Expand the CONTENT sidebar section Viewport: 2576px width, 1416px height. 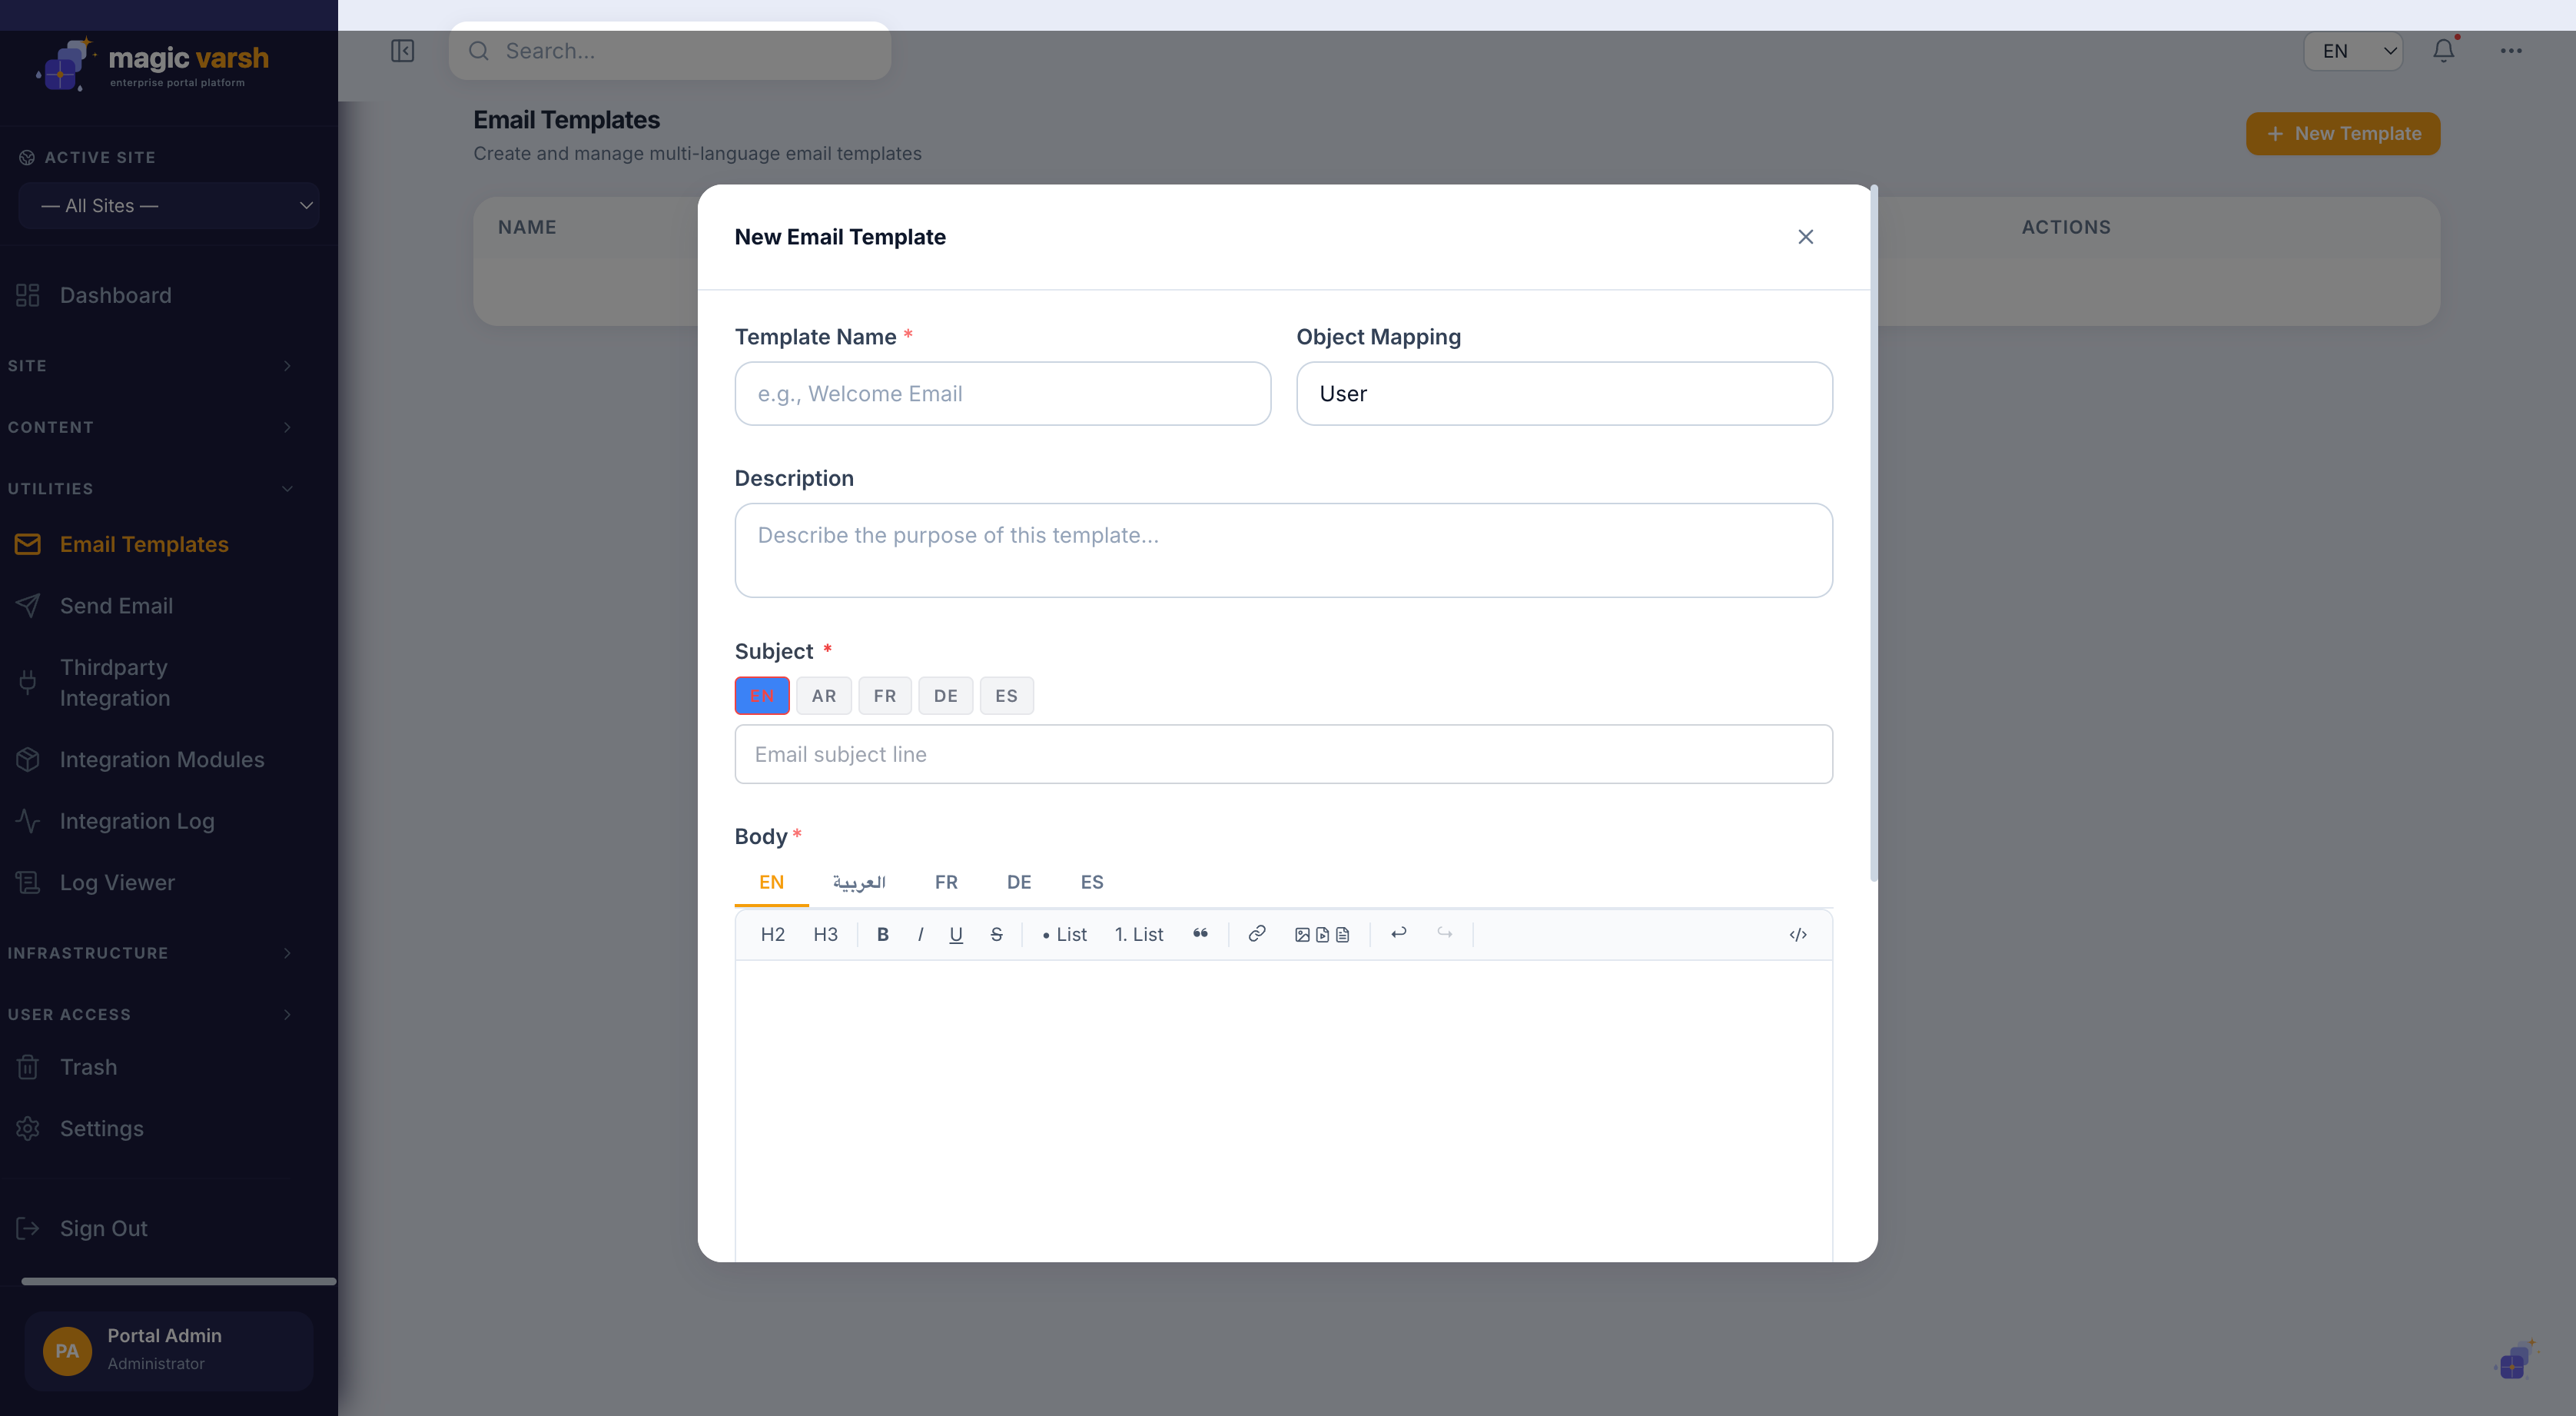pos(150,427)
